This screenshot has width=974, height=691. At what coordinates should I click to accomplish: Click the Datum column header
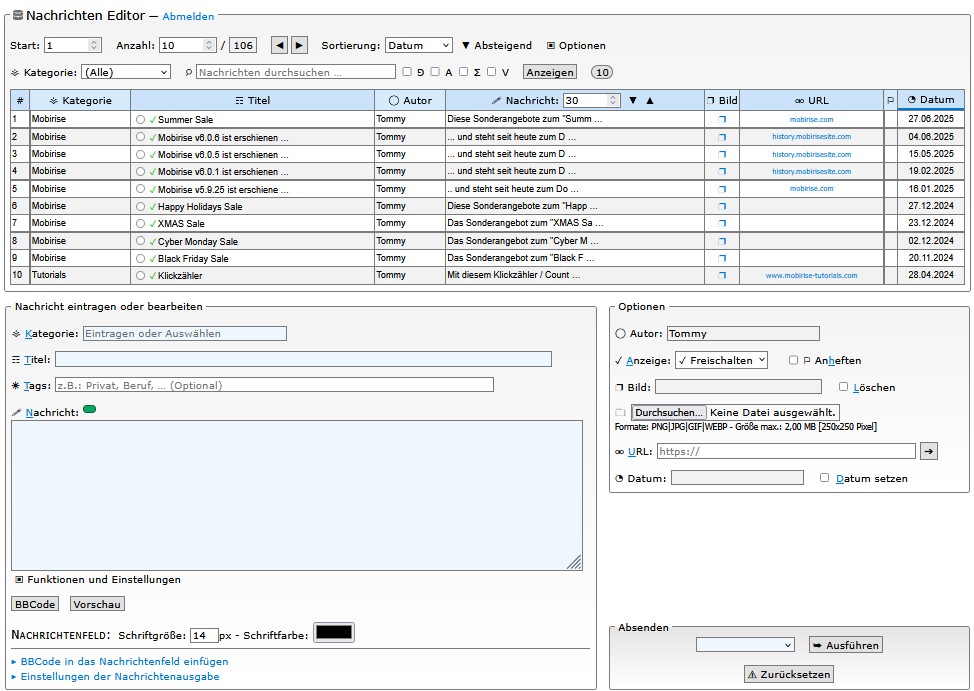pyautogui.click(x=930, y=100)
